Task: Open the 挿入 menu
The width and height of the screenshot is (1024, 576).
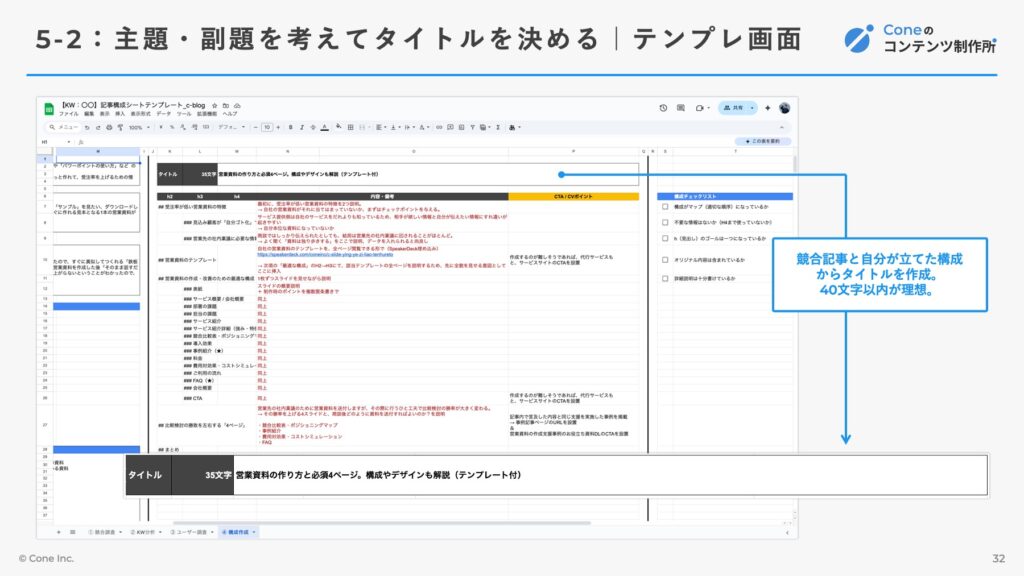Action: point(120,114)
